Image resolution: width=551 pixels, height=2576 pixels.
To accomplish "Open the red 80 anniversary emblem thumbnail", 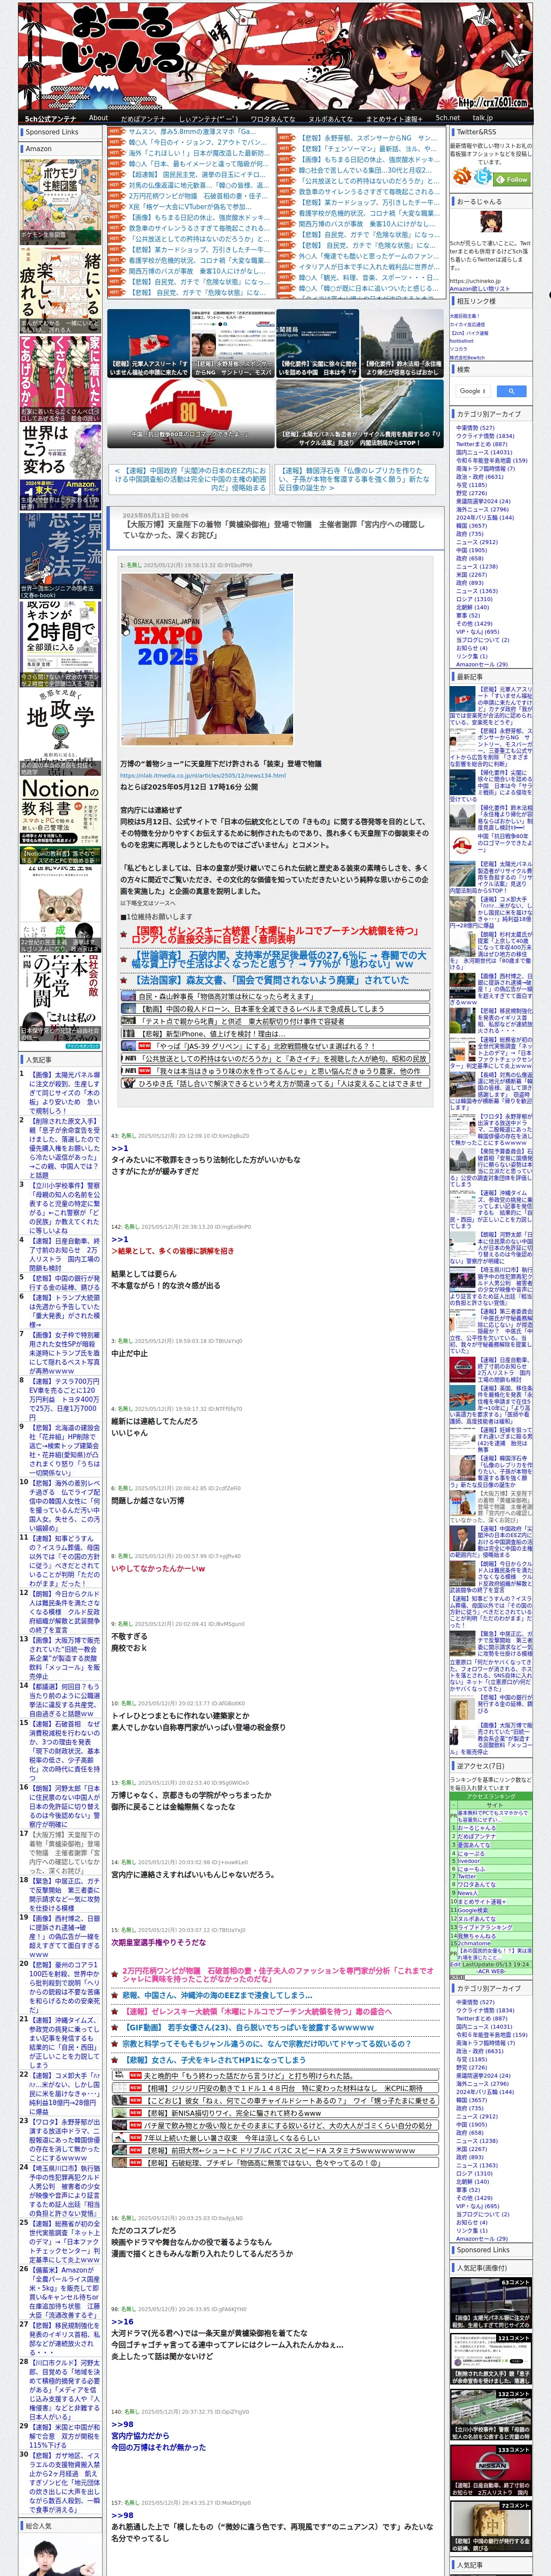I will click(x=190, y=413).
